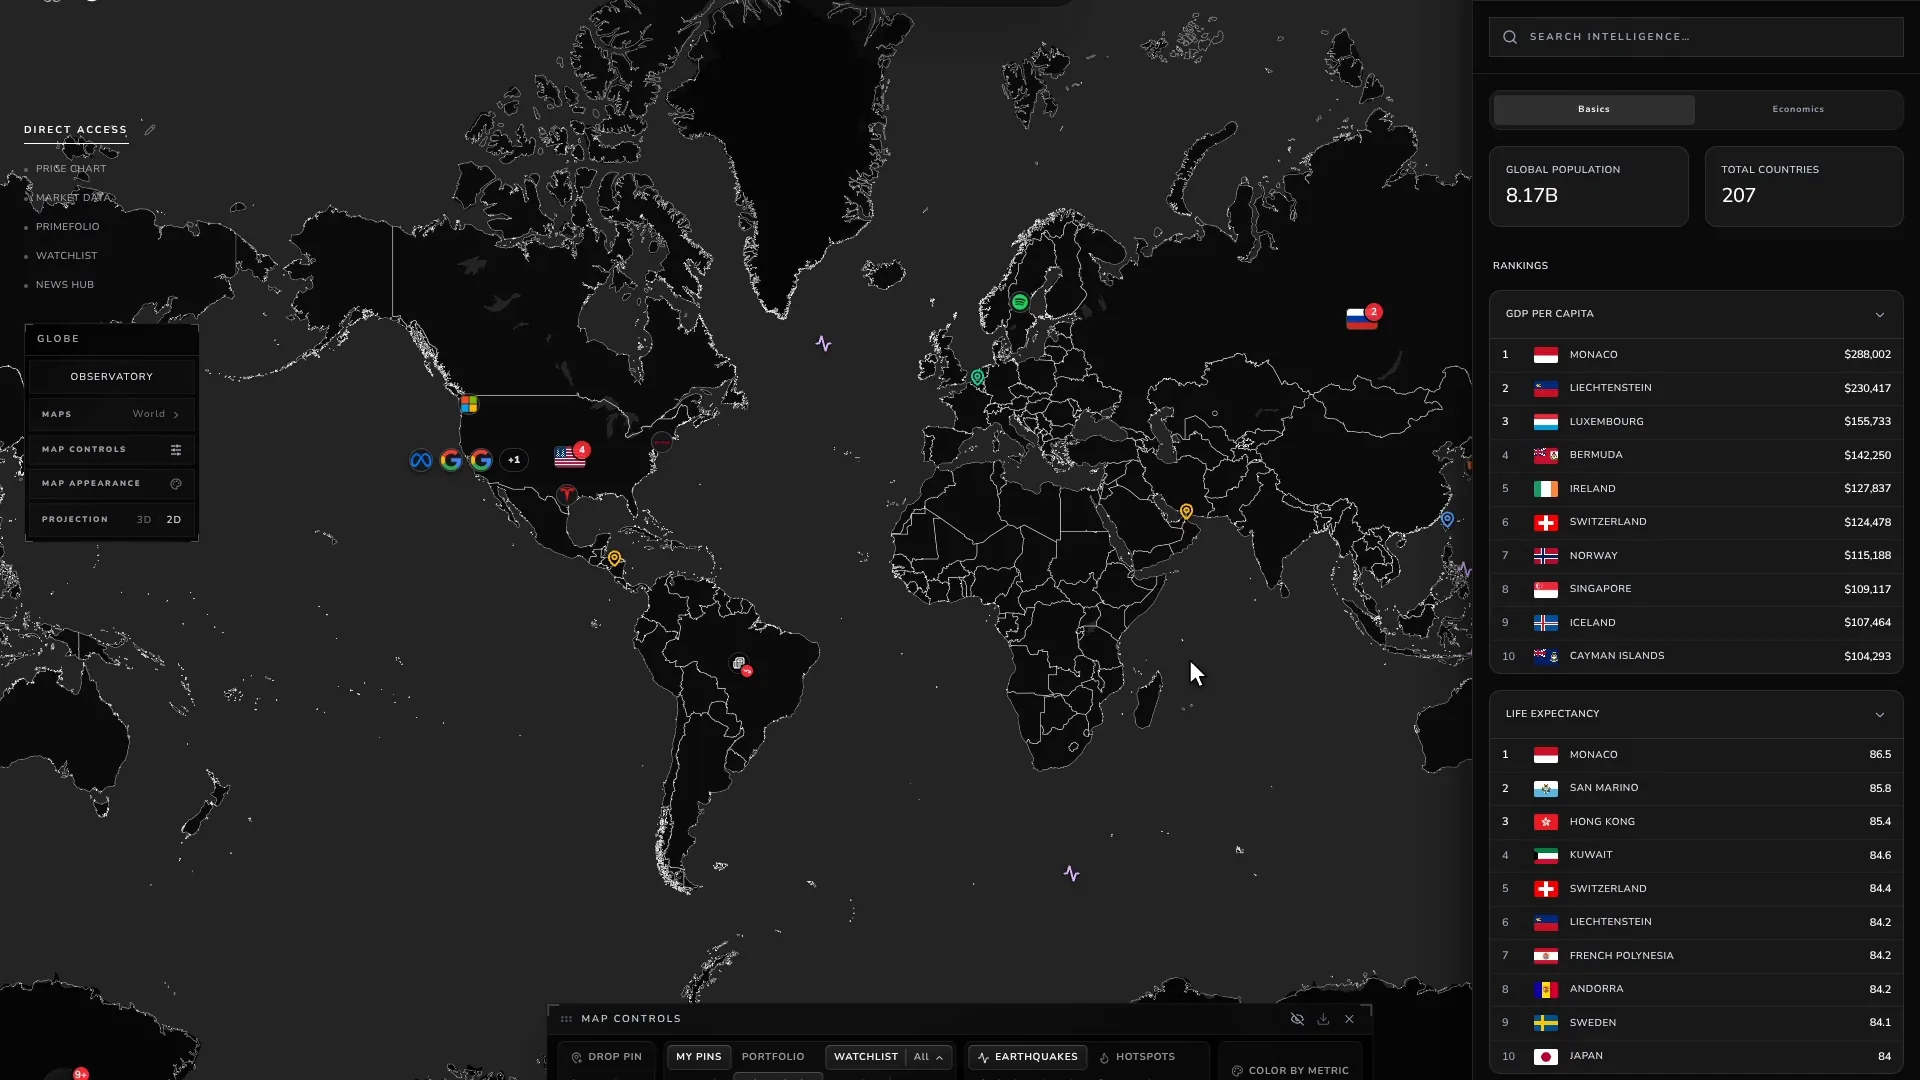Click the orange pin near Oman
Screen dimensions: 1920x1080
[x=1186, y=512]
